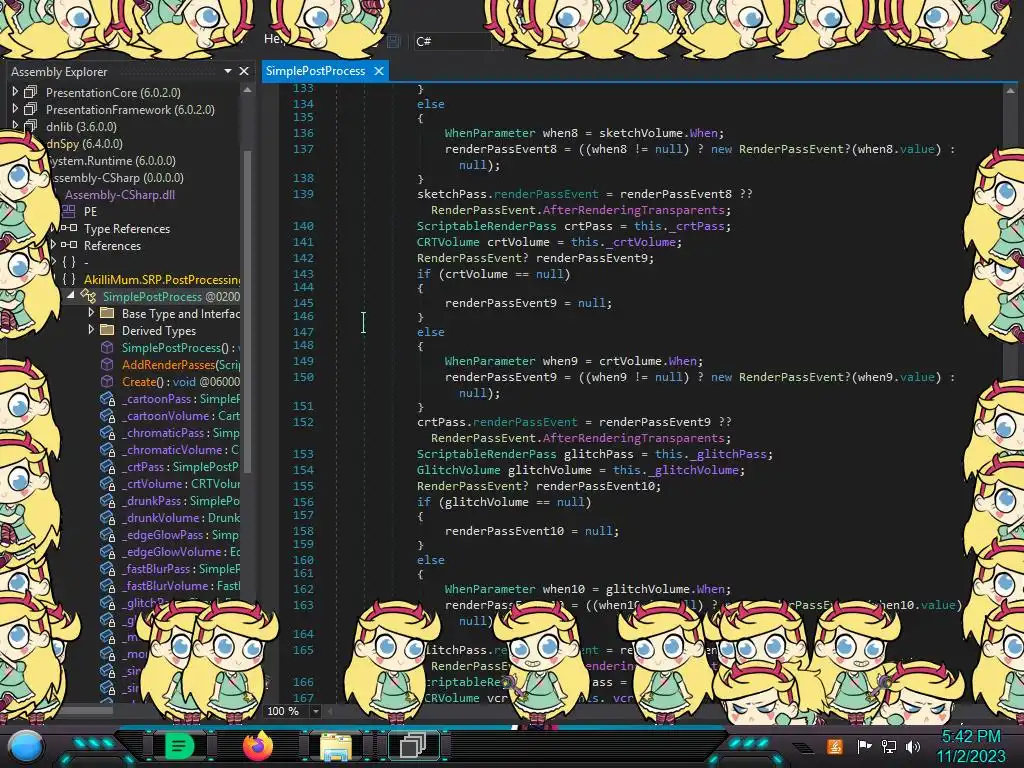Viewport: 1024px width, 768px height.
Task: Click the PresentationFramework assembly icon
Action: 31,109
